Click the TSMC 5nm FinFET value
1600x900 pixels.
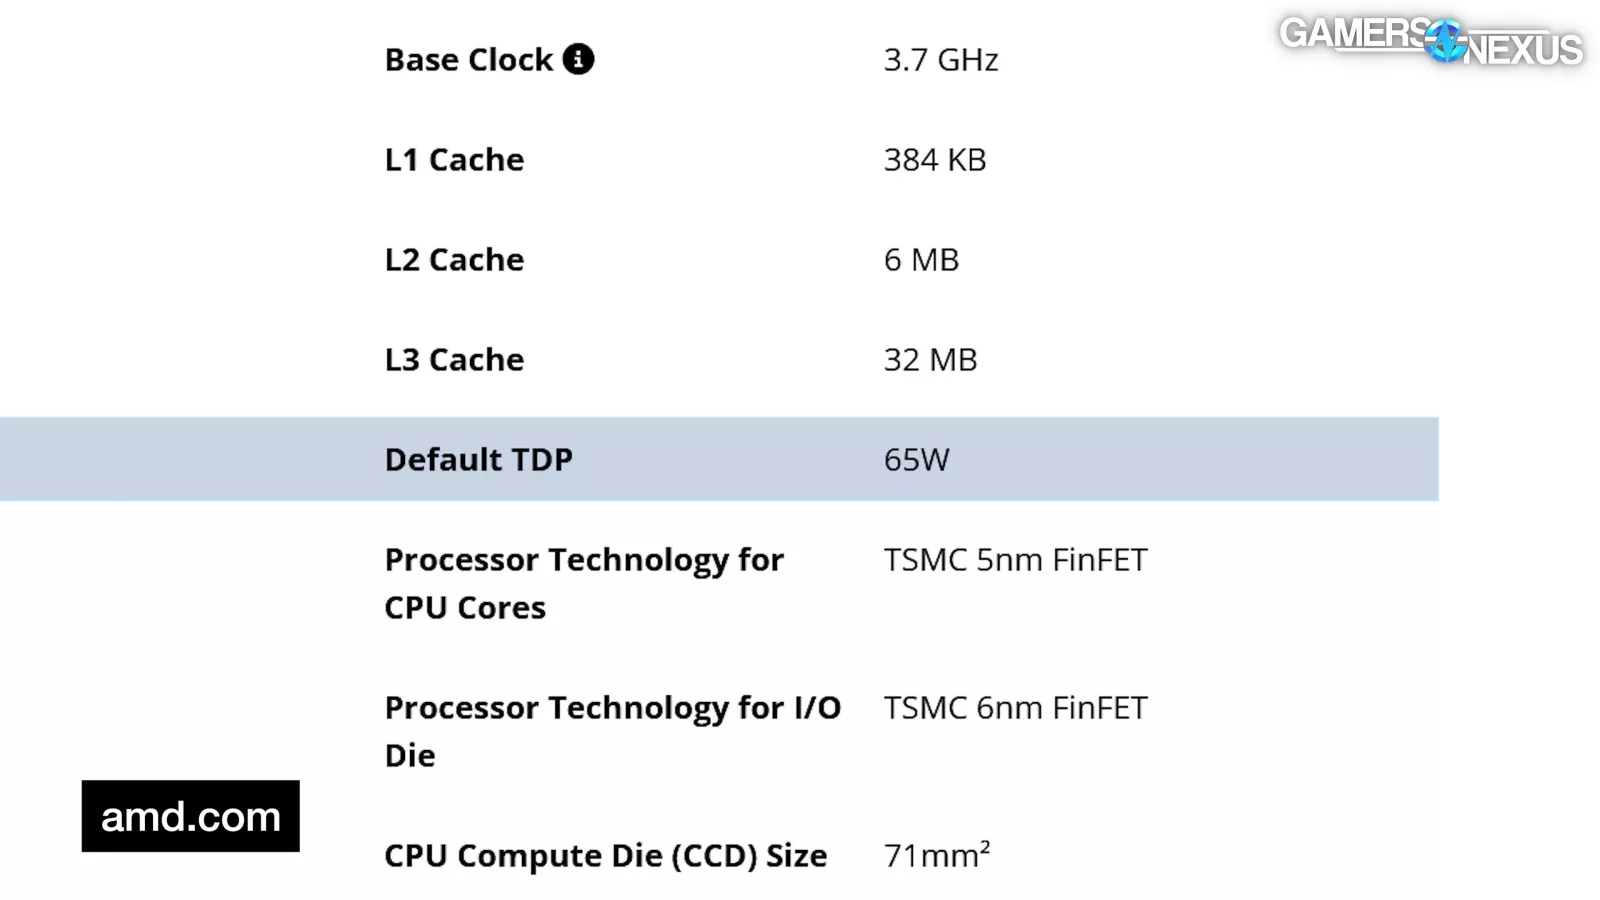(1015, 560)
